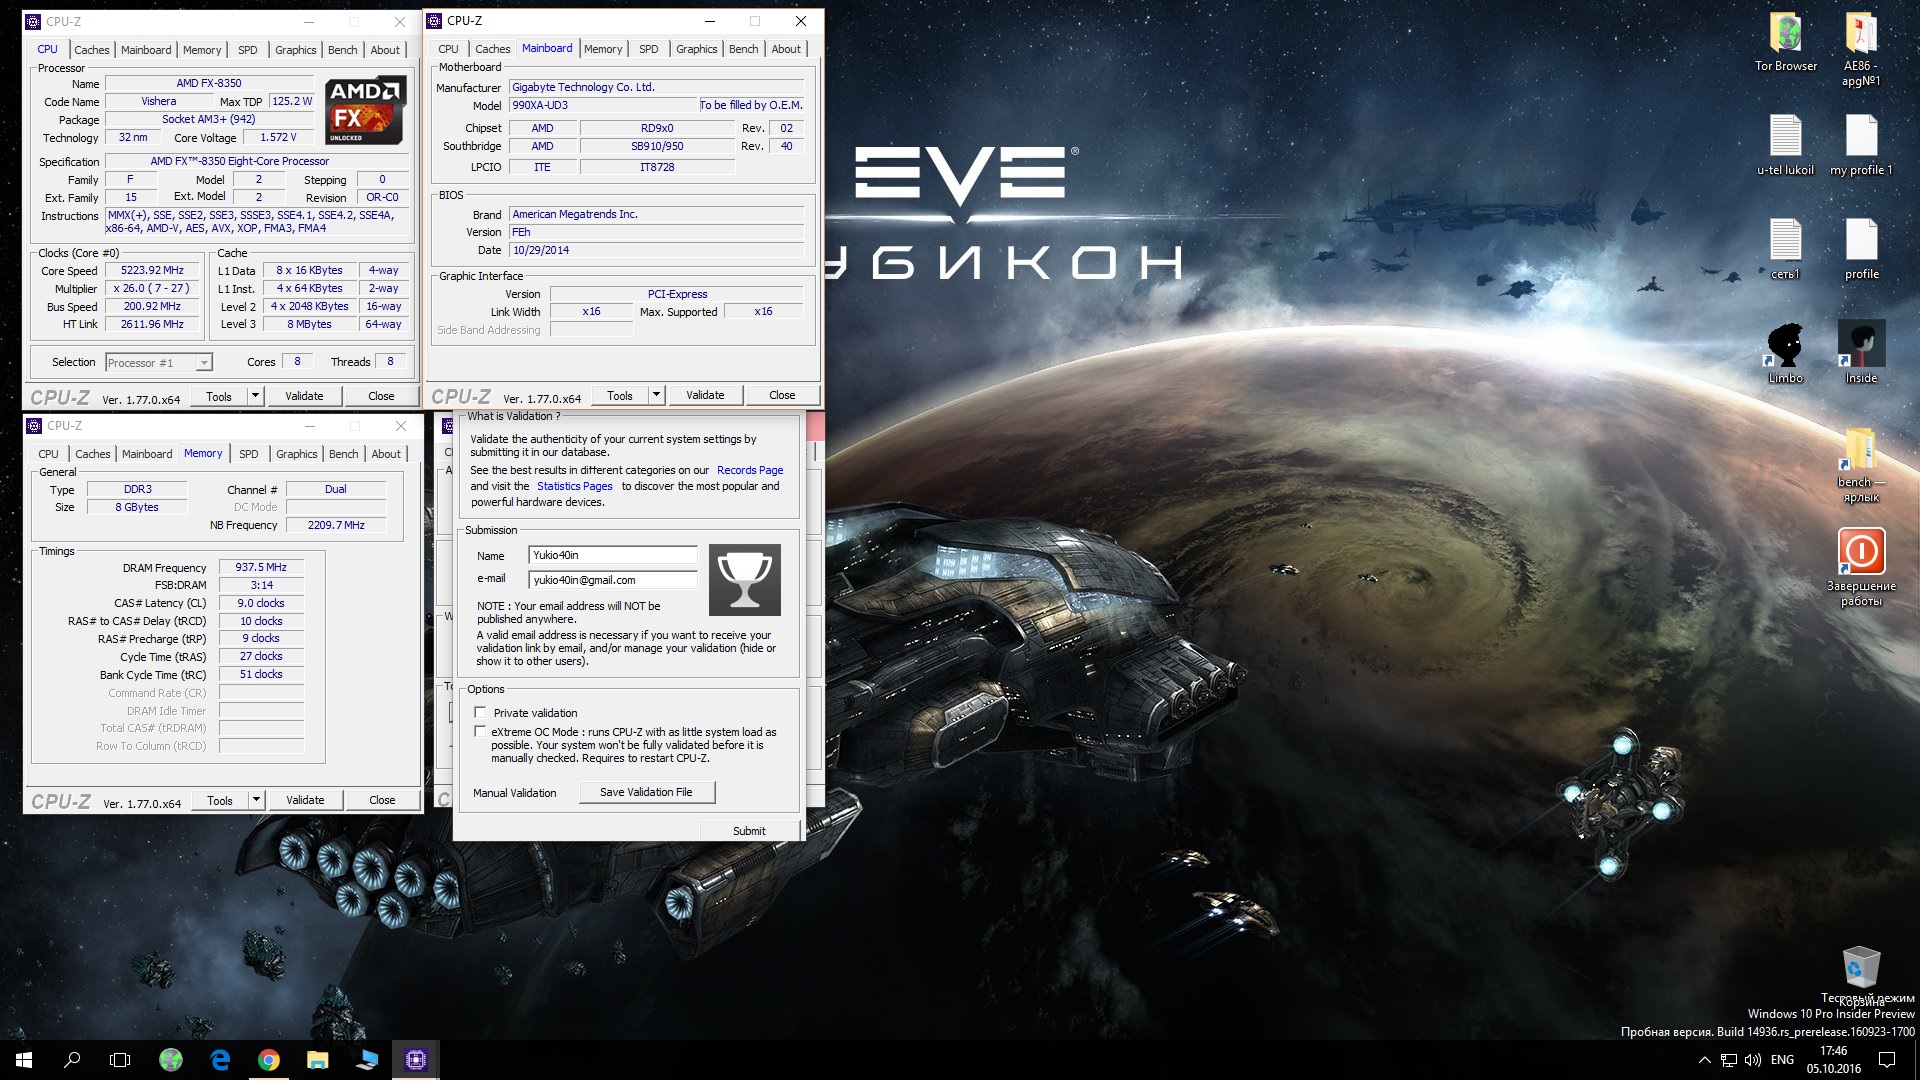Open Processor #1 selection dropdown

click(x=159, y=362)
